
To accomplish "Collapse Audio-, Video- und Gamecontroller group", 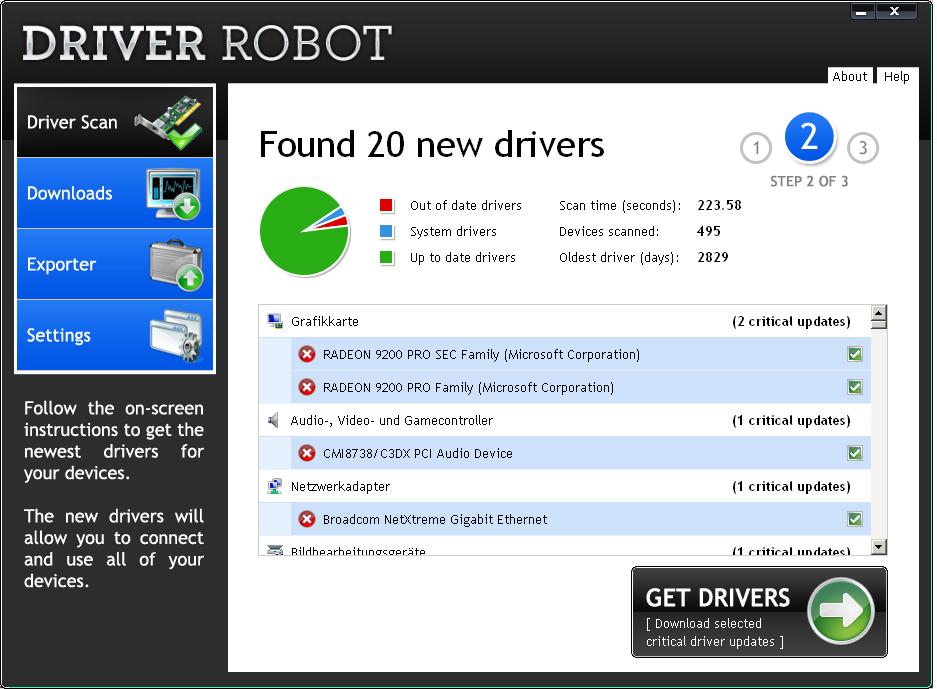I will click(391, 420).
